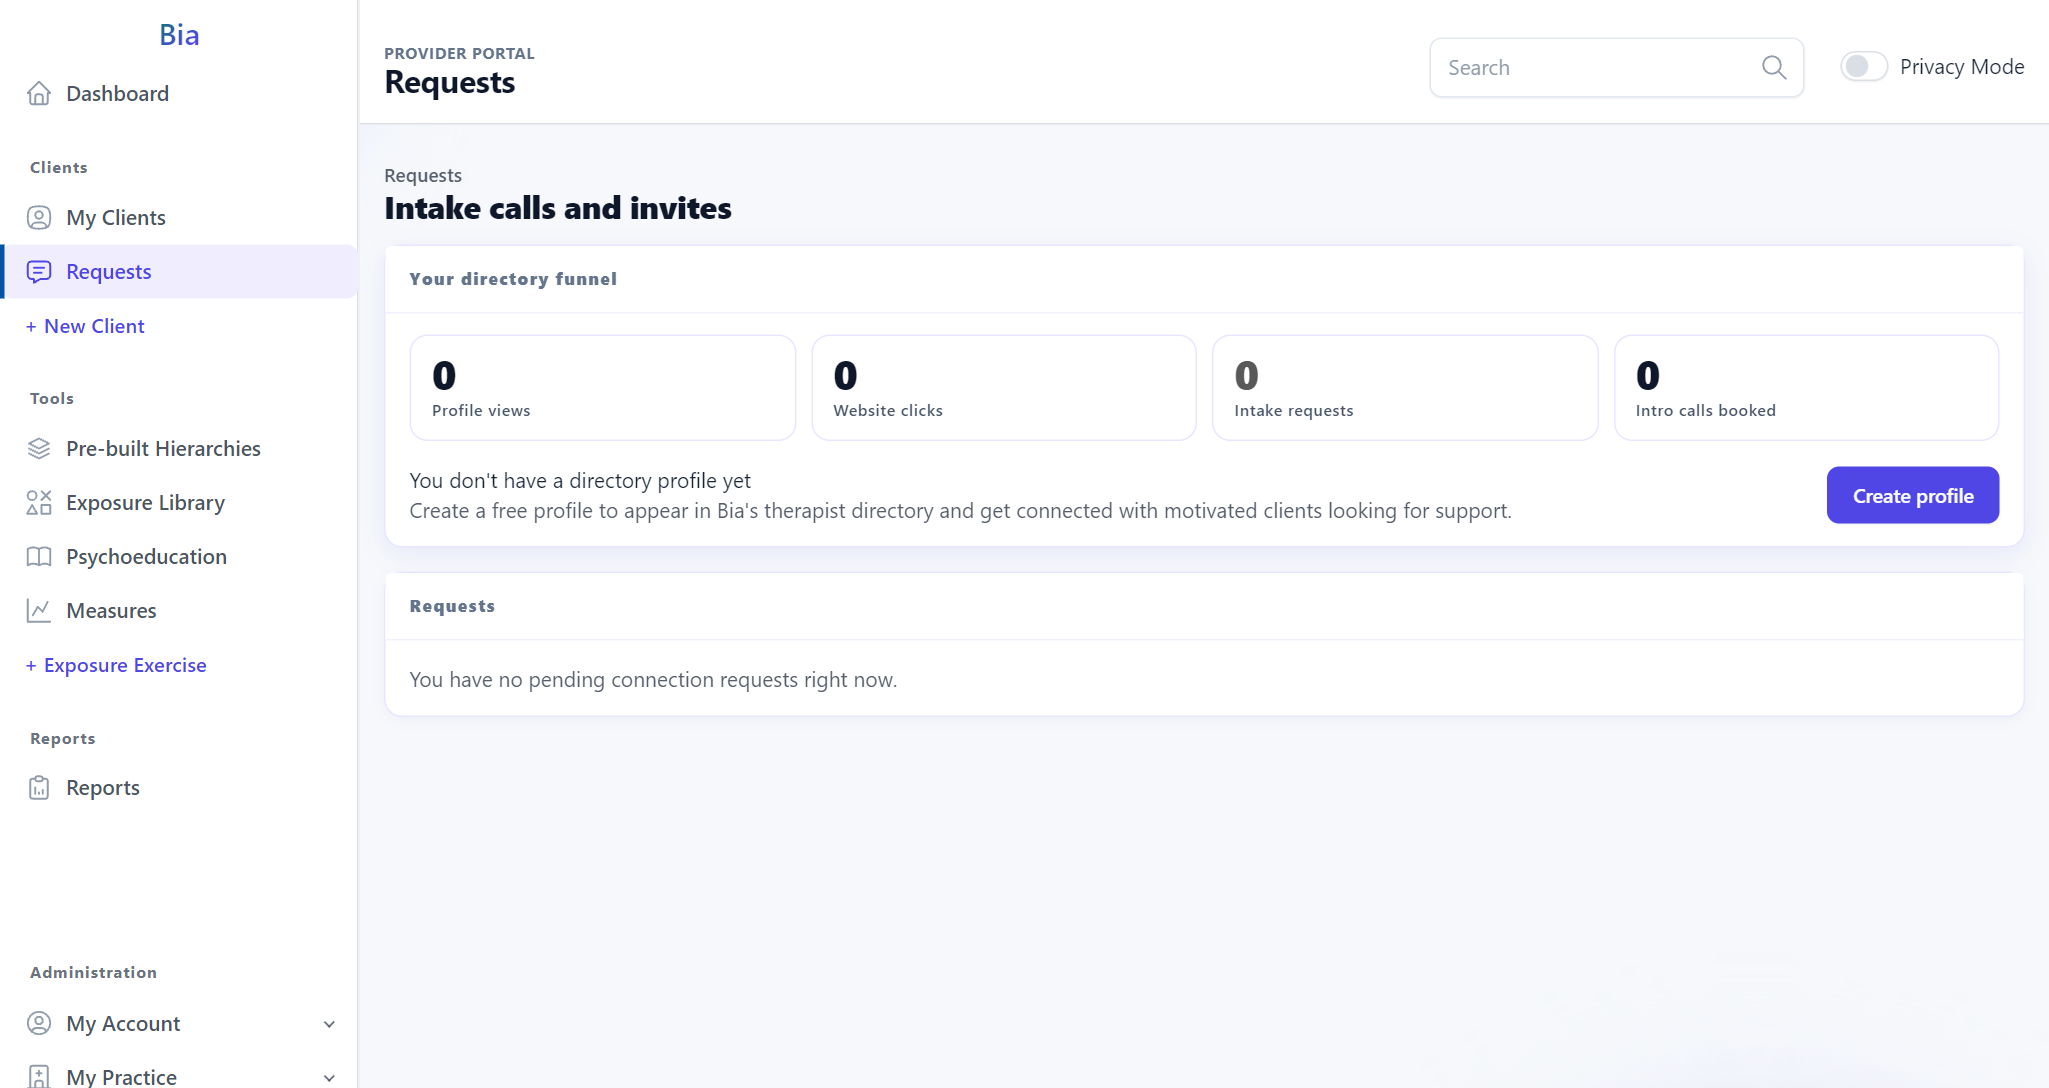2049x1088 pixels.
Task: Click the + Exposure Exercise link
Action: (116, 665)
